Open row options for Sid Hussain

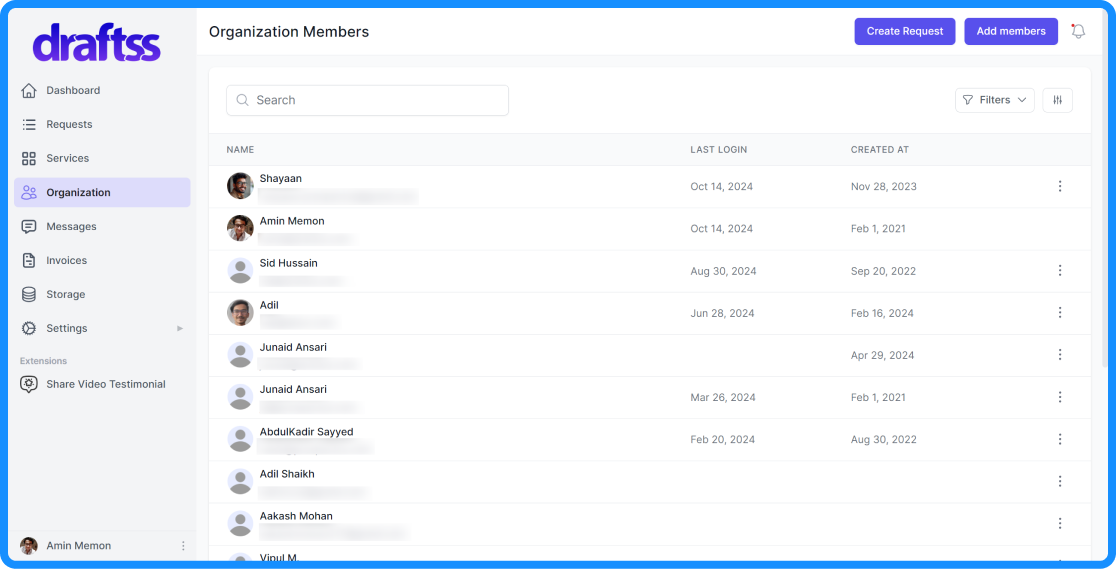pos(1060,270)
